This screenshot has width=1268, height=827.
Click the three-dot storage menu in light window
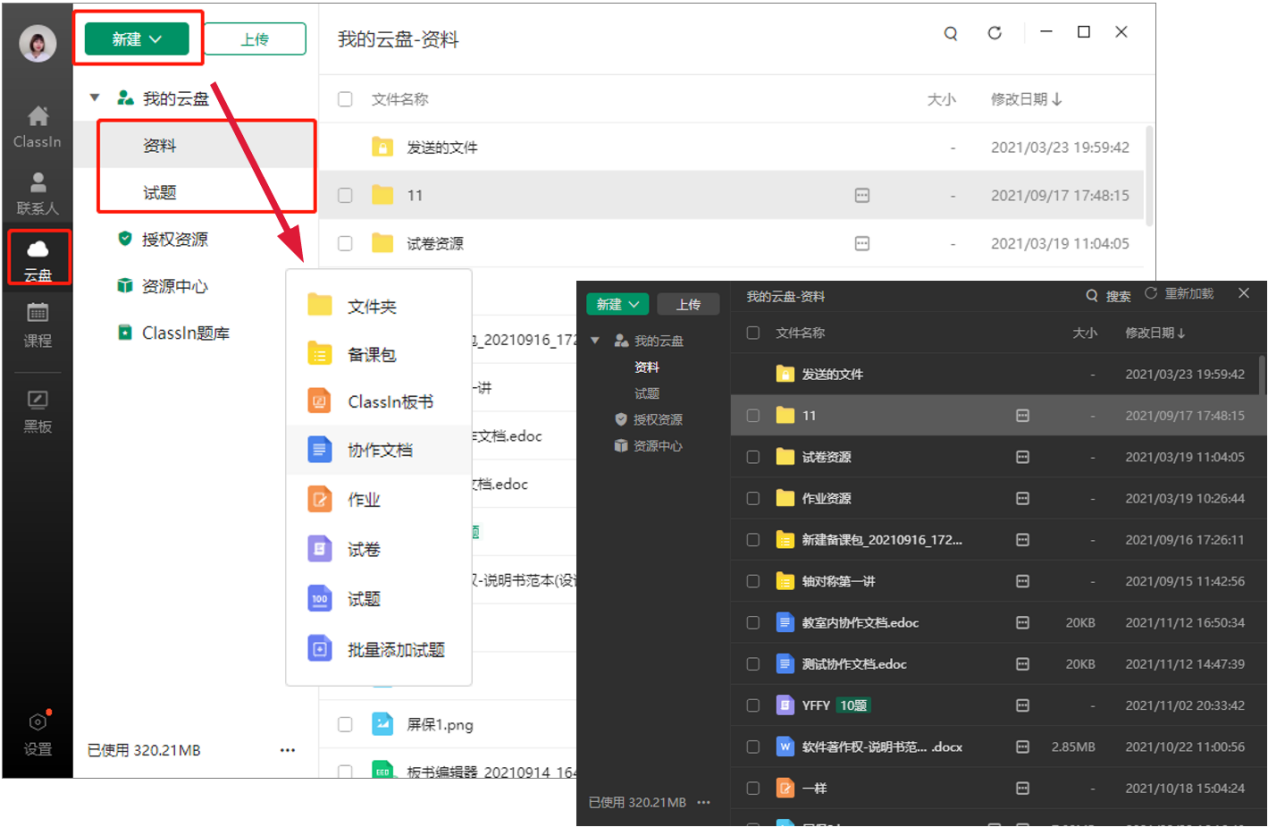288,750
